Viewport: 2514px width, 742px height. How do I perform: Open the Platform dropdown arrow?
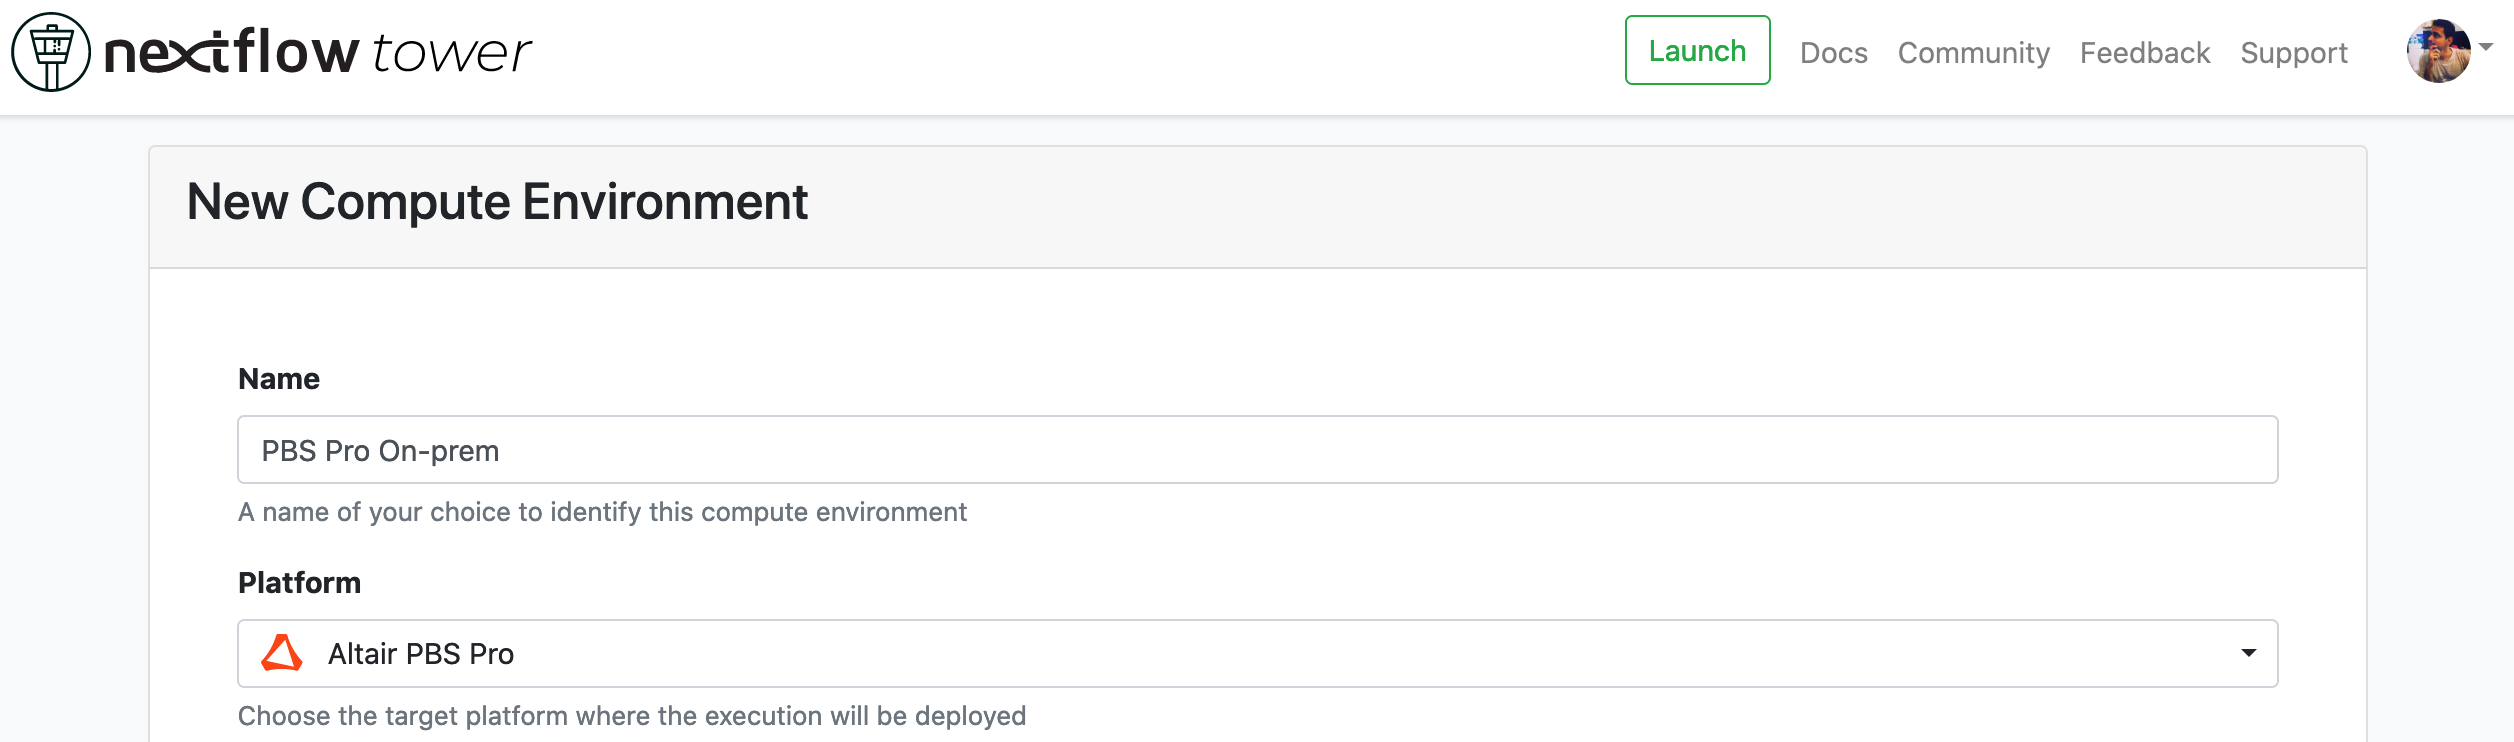(2249, 653)
